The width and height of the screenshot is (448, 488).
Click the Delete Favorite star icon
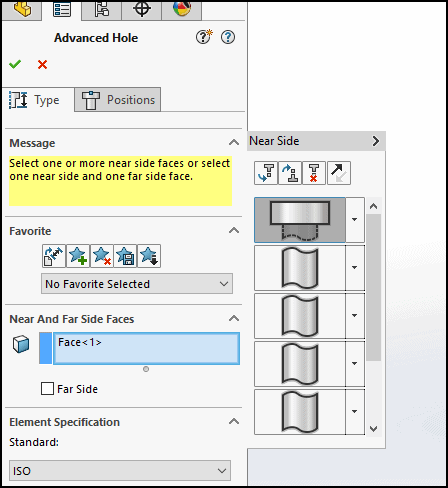click(x=101, y=256)
